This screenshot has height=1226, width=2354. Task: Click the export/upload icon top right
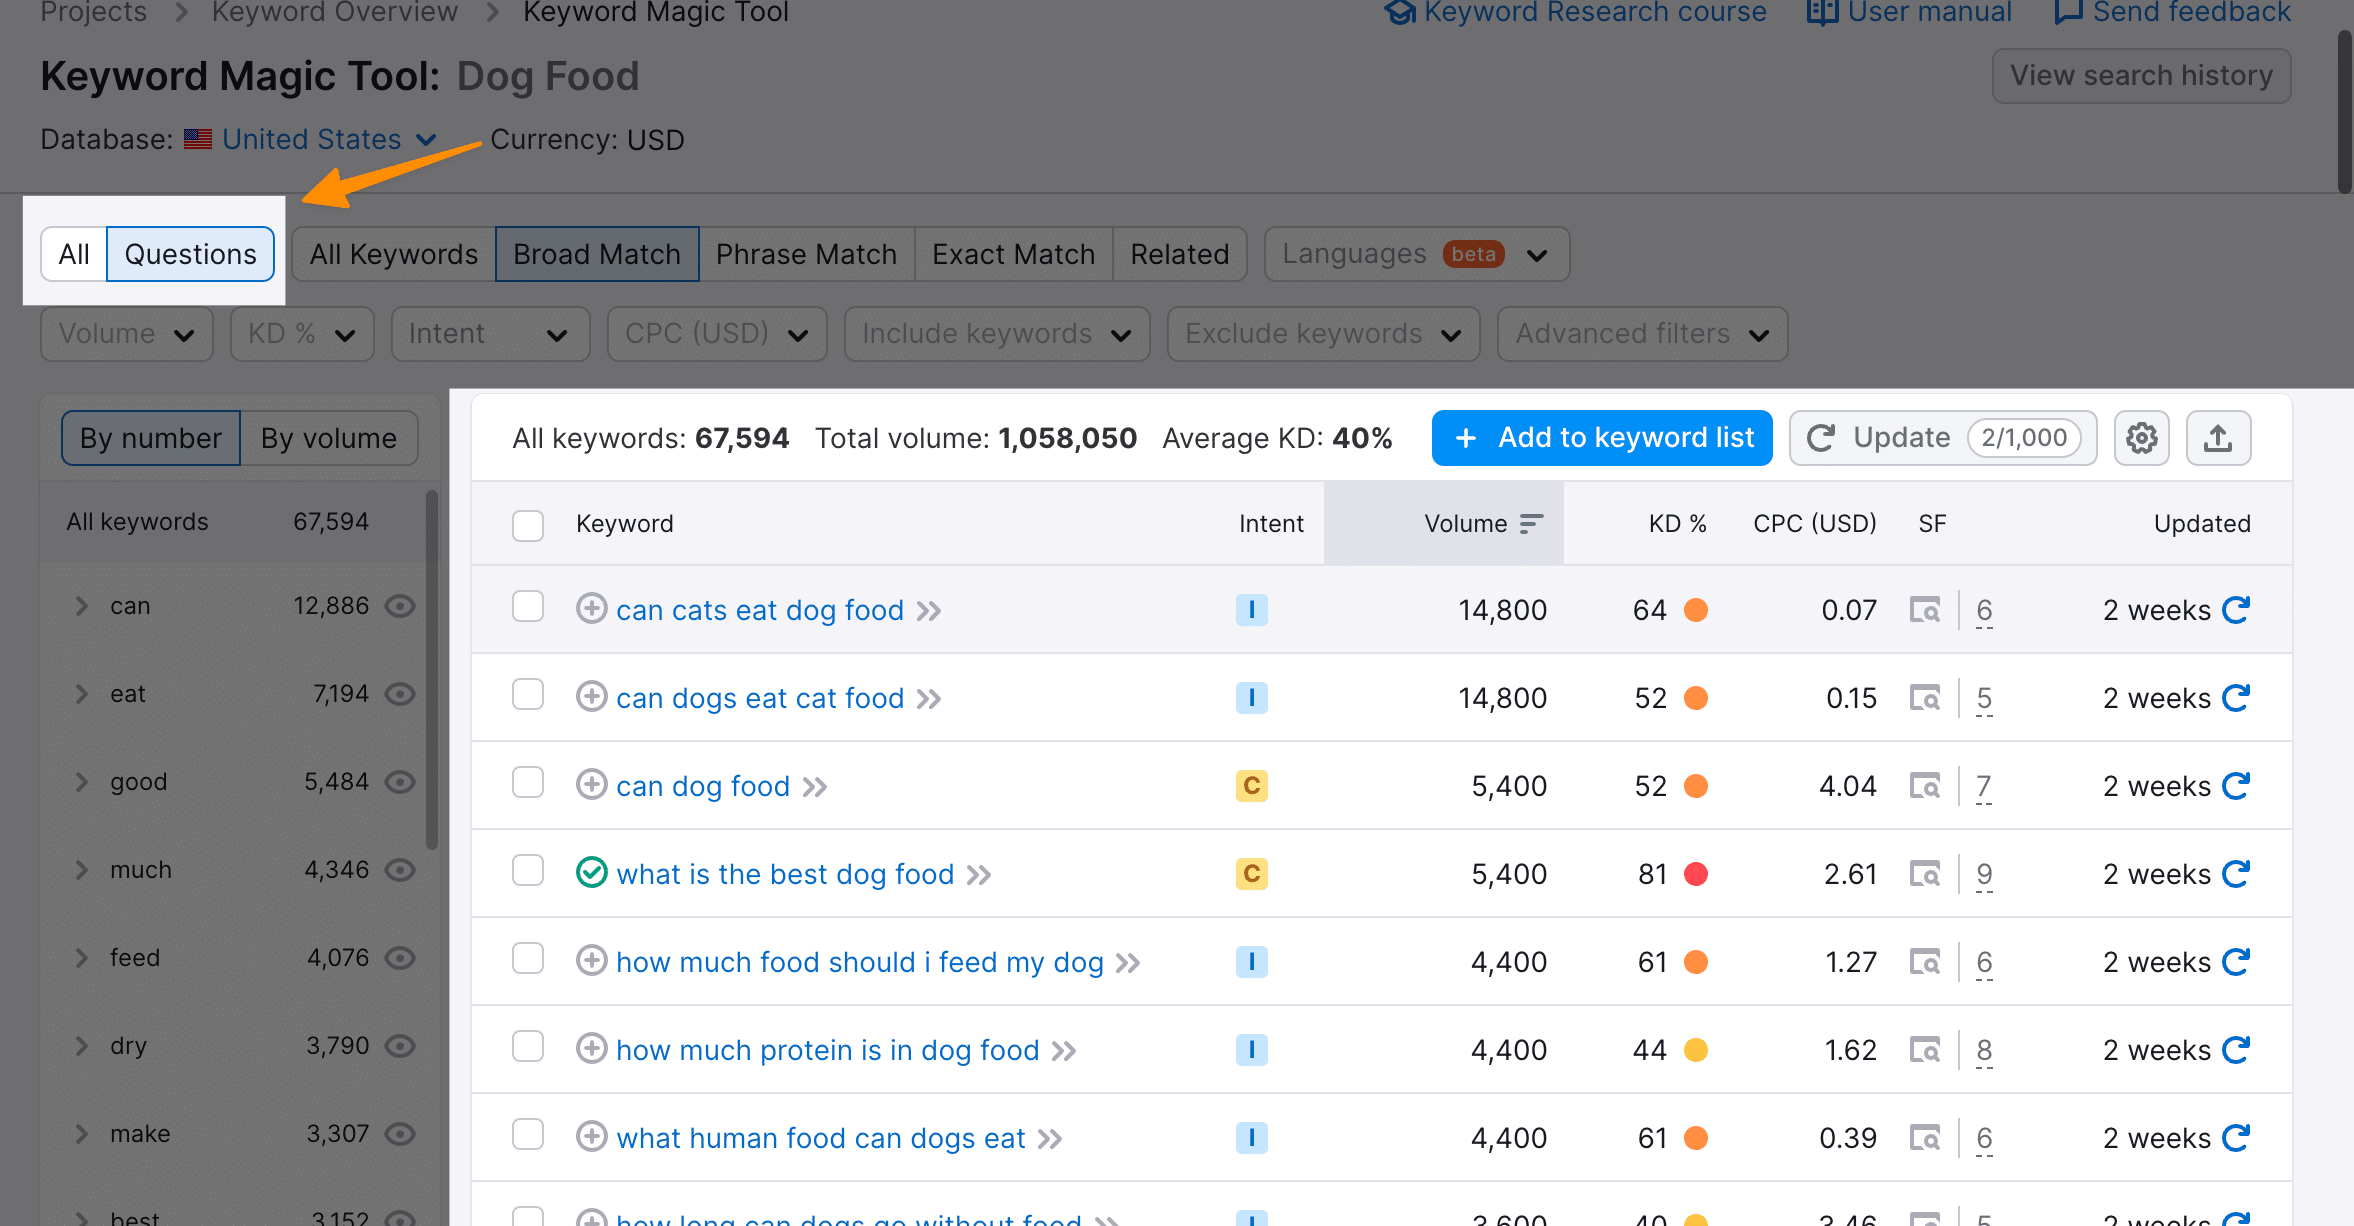pos(2217,438)
